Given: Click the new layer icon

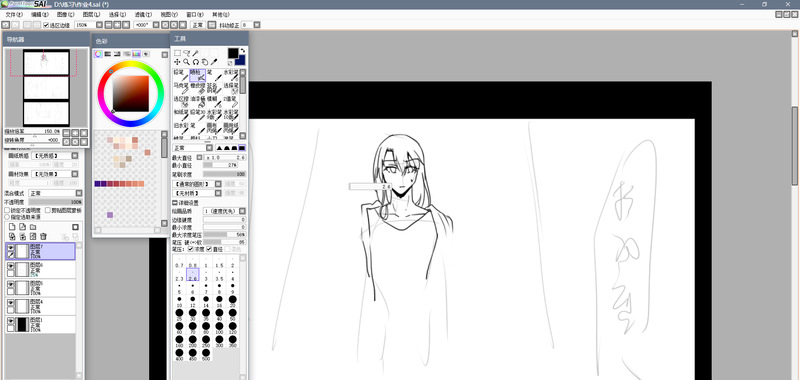Looking at the screenshot, I should point(12,226).
